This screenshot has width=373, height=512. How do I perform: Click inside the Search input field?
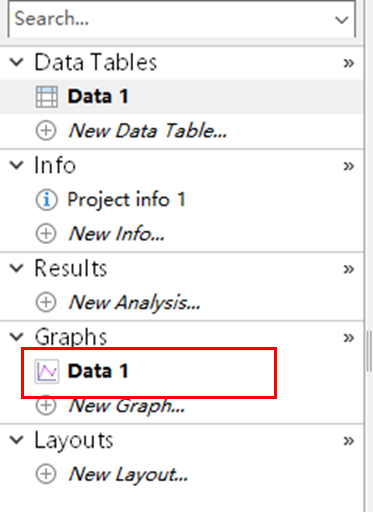pos(170,19)
